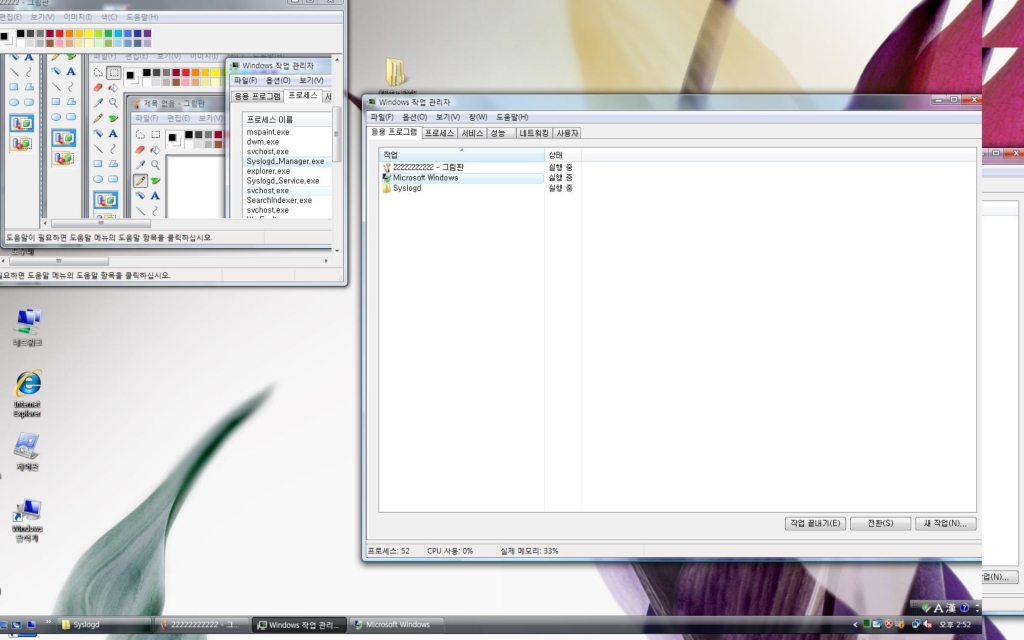Pick the purple swatch in Paint palette
The height and width of the screenshot is (640, 1024).
[x=148, y=33]
